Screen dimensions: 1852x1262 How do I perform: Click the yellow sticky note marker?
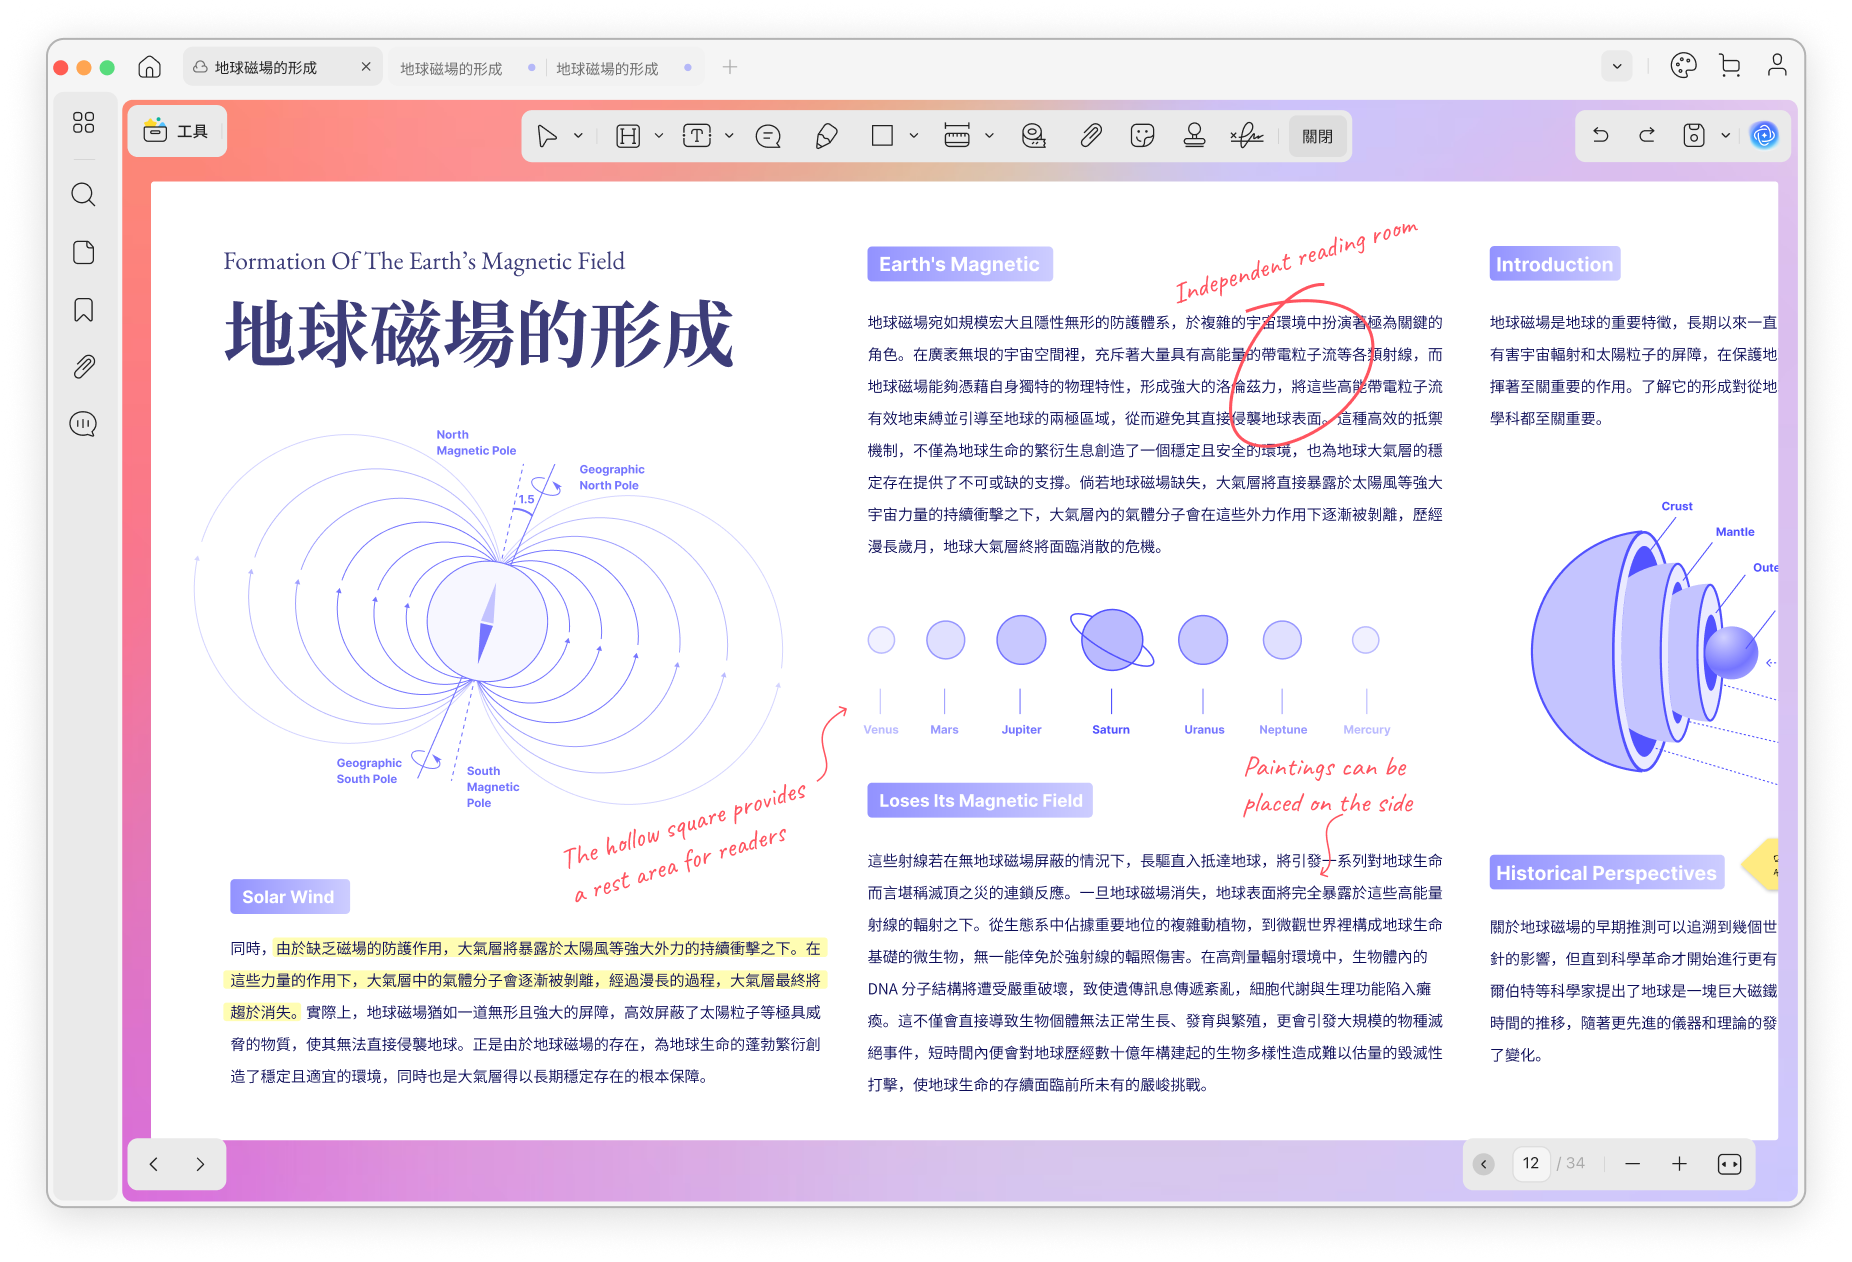[x=1761, y=864]
